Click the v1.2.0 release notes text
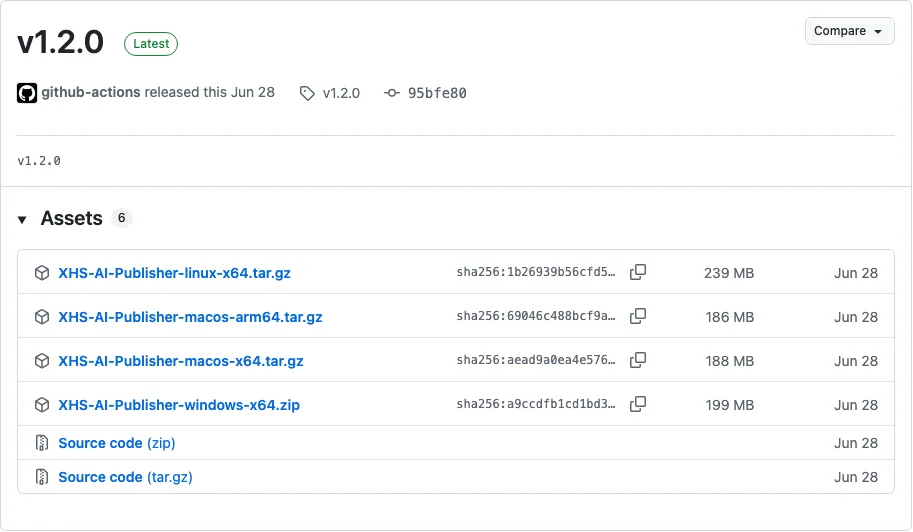The image size is (913, 532). [39, 161]
